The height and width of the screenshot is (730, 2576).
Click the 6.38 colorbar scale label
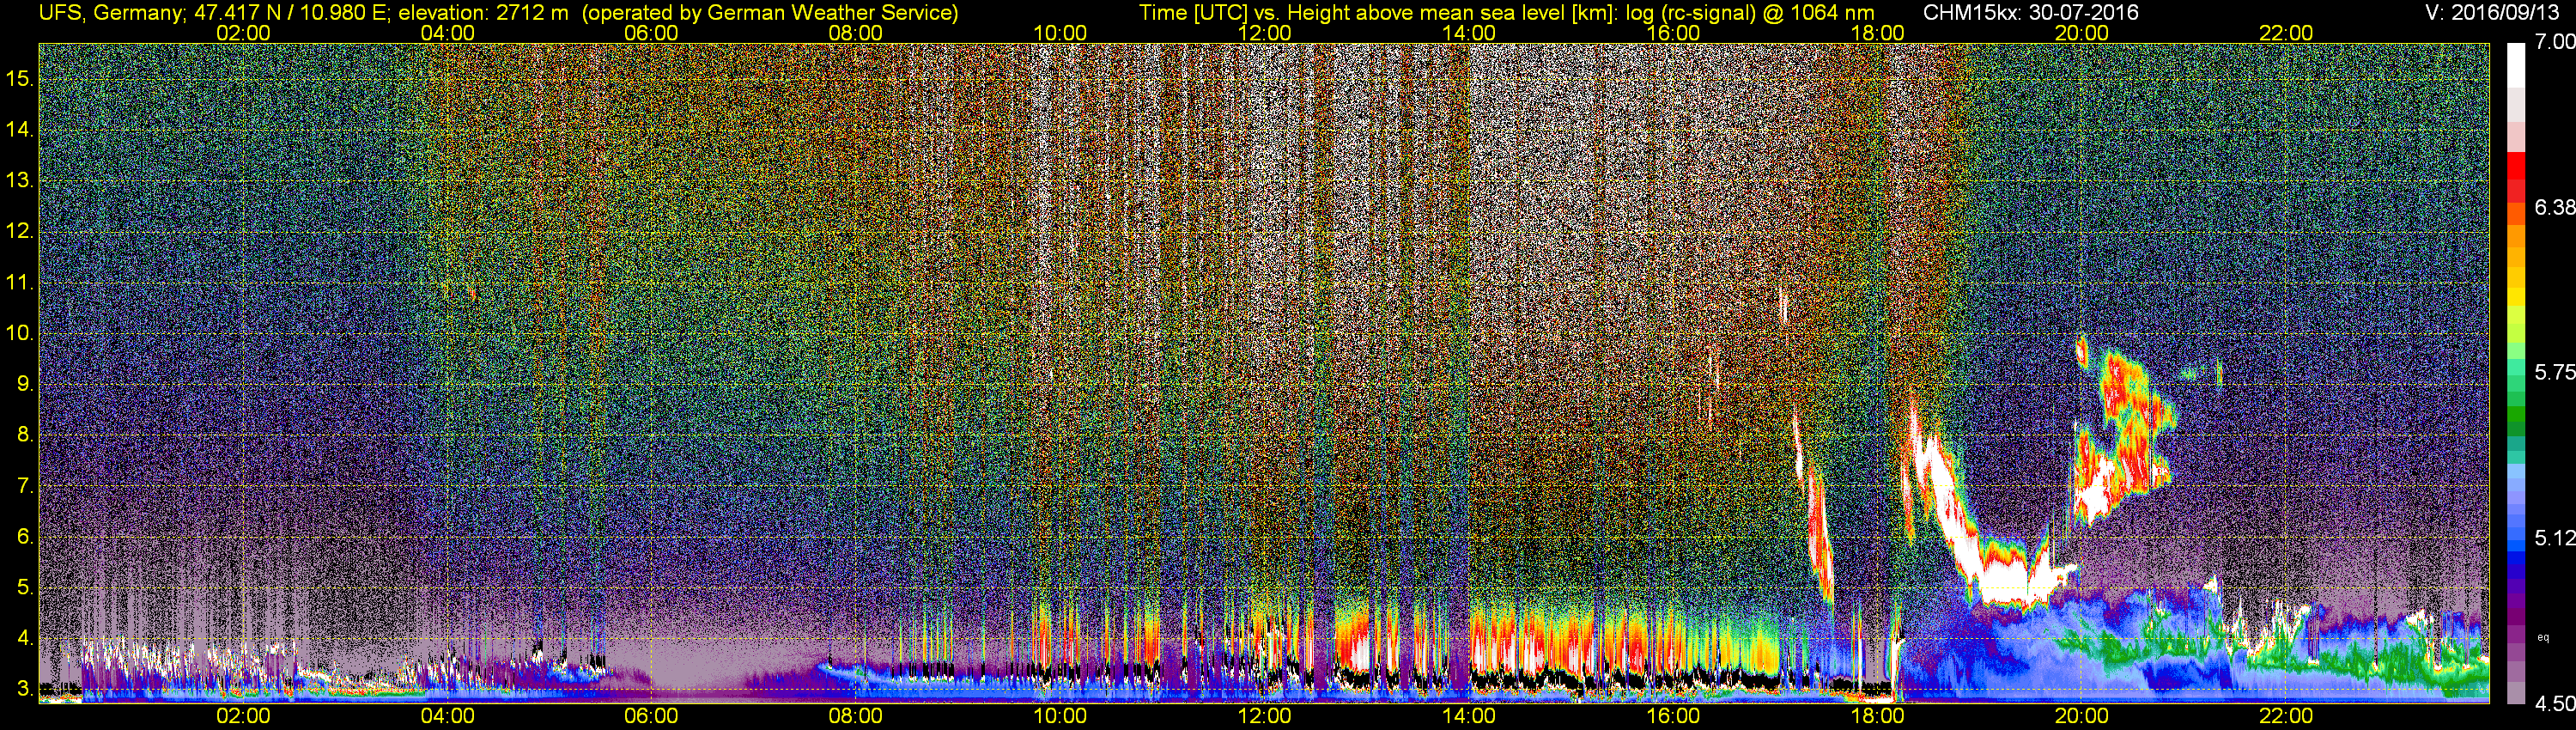coord(2554,208)
